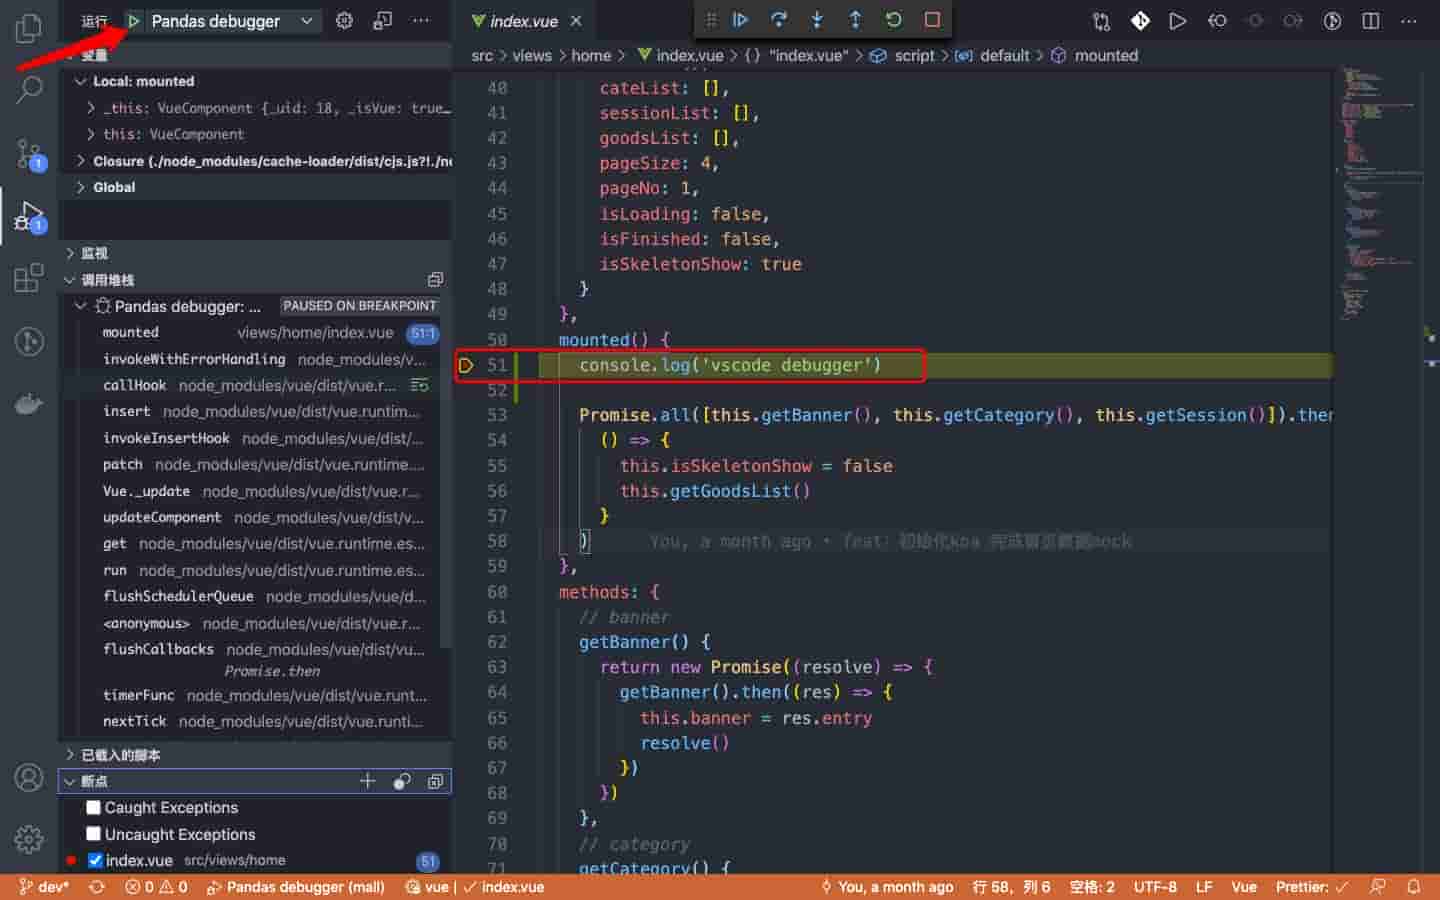Viewport: 1440px width, 900px height.
Task: Click the Step Into debug icon
Action: (x=817, y=20)
